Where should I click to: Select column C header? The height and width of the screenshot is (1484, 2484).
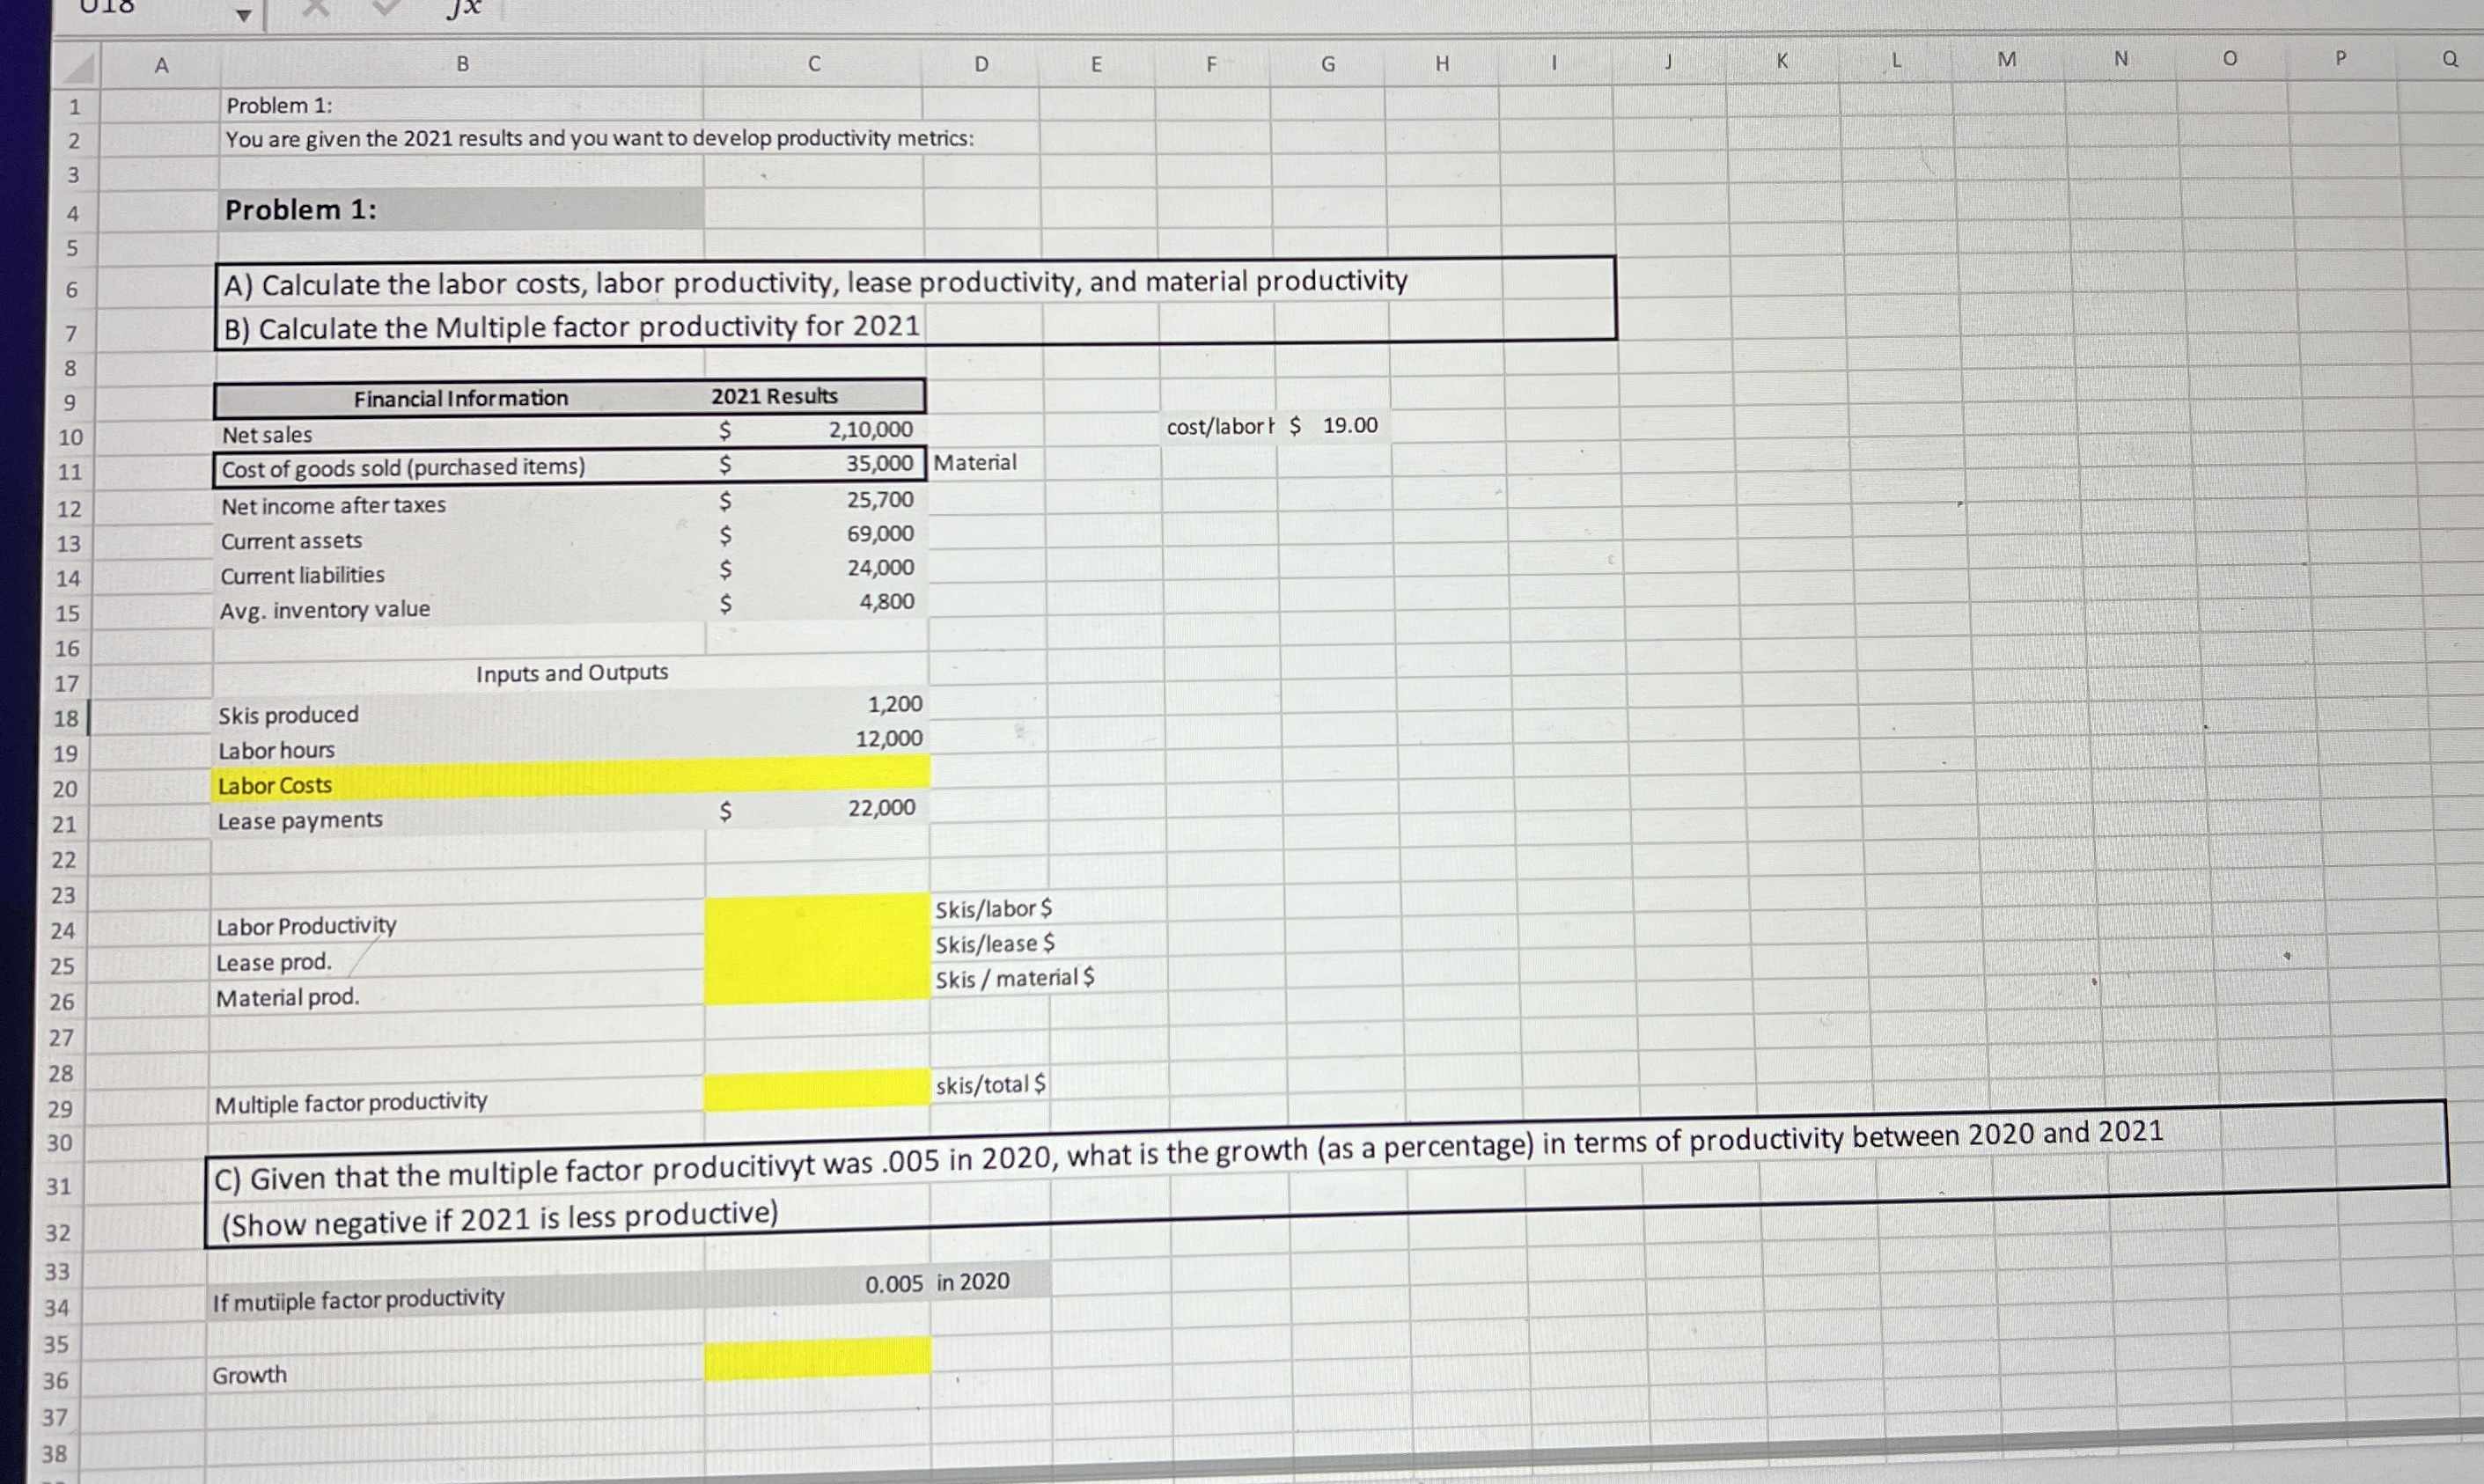[814, 65]
